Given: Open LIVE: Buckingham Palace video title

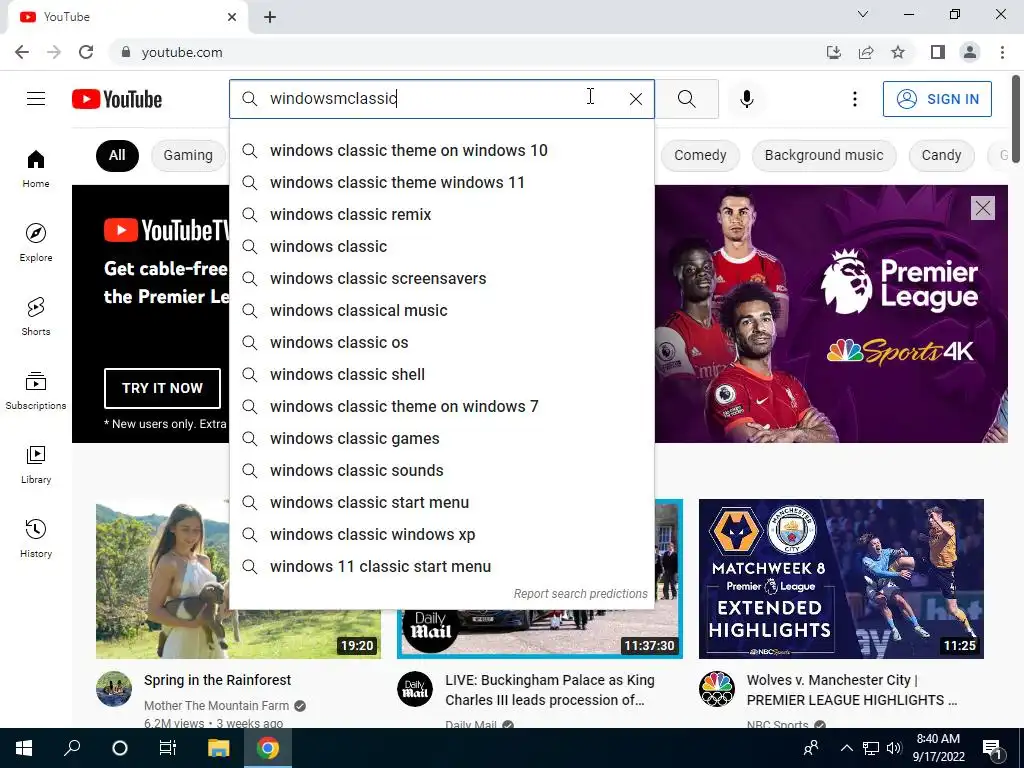Looking at the screenshot, I should (550, 690).
